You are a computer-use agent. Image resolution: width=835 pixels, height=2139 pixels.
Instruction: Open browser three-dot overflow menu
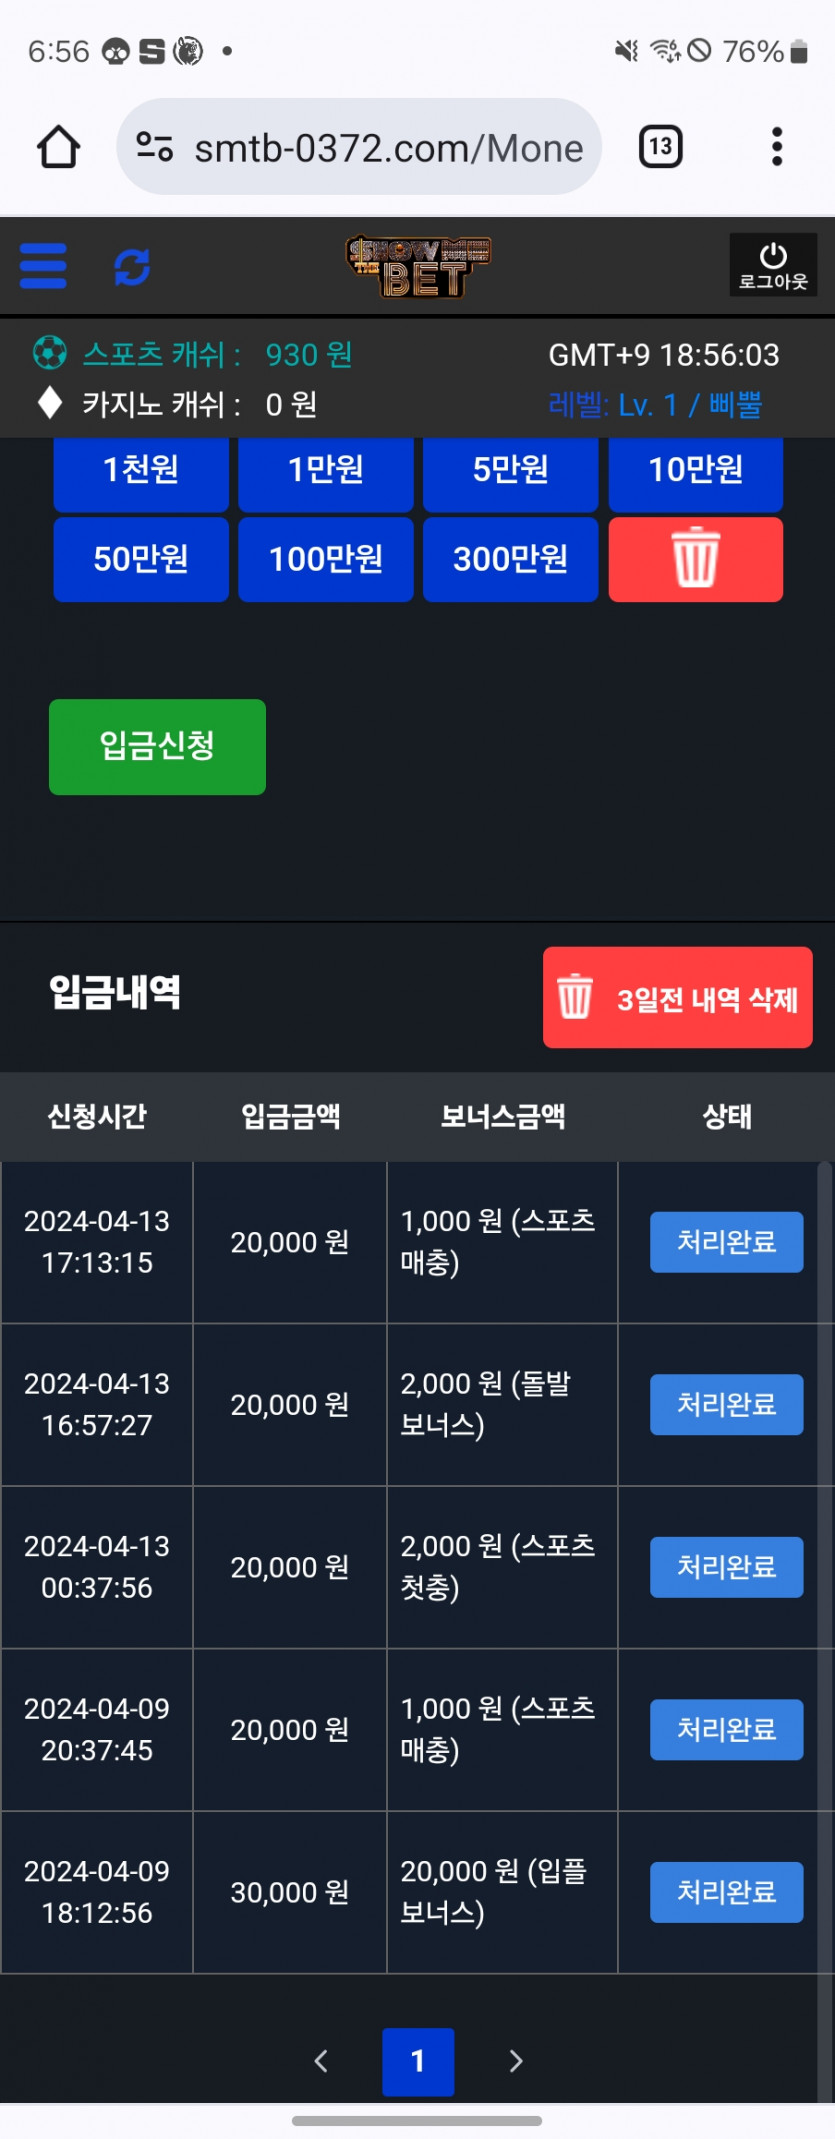pos(776,147)
